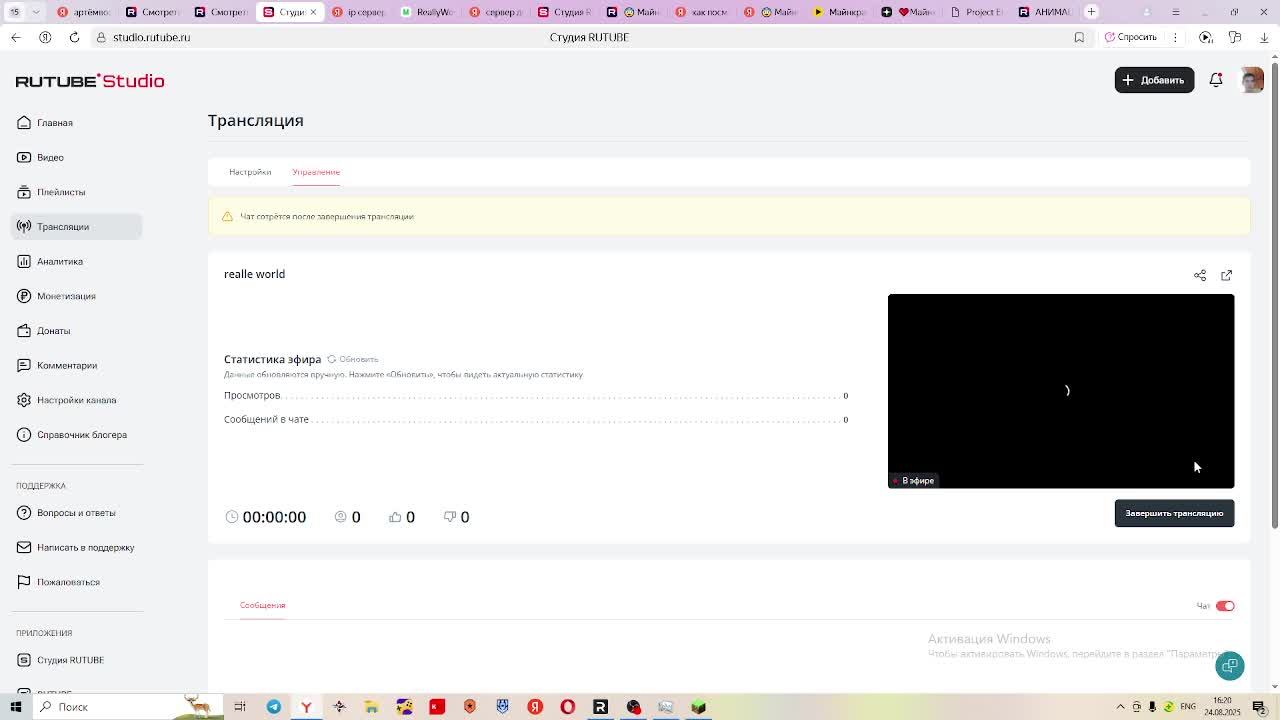Open a new browser tab with plus
The width and height of the screenshot is (1280, 720).
[x=1092, y=12]
